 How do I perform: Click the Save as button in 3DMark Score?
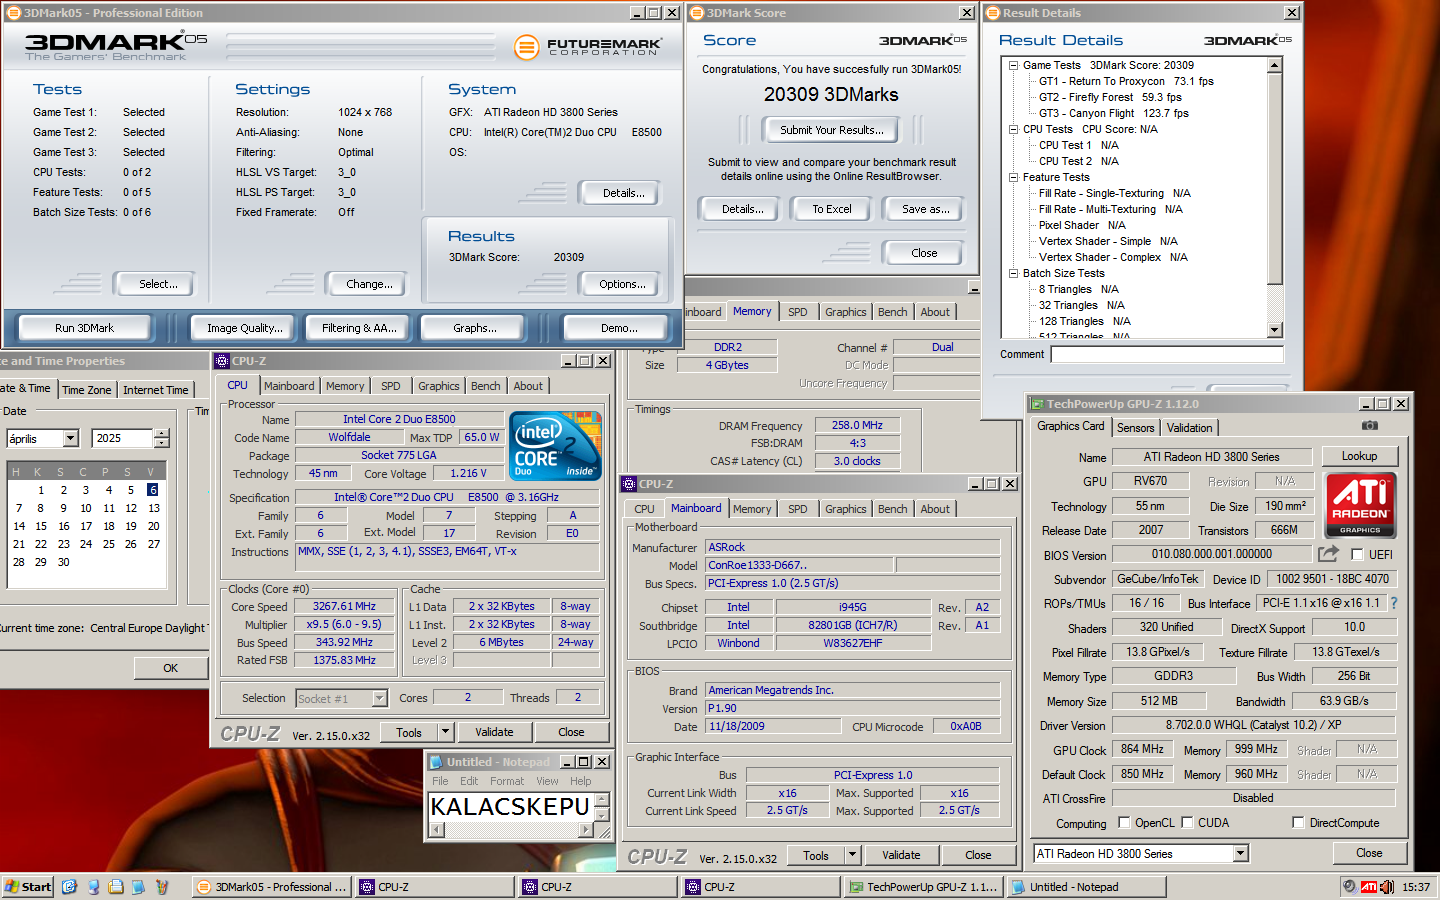click(x=925, y=209)
